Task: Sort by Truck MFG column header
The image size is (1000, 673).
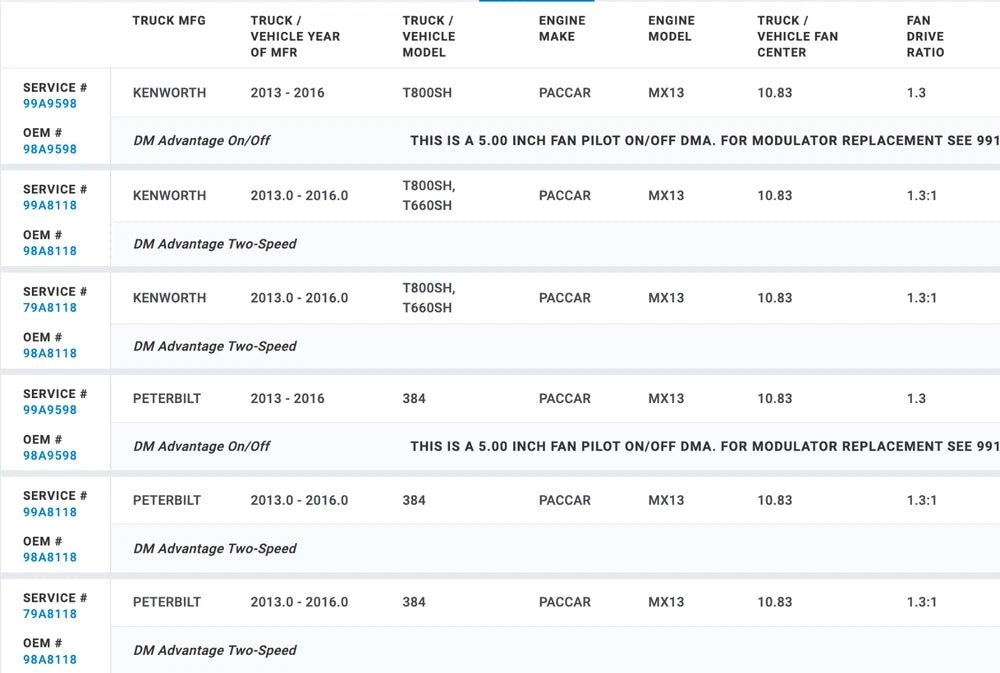Action: click(x=169, y=21)
